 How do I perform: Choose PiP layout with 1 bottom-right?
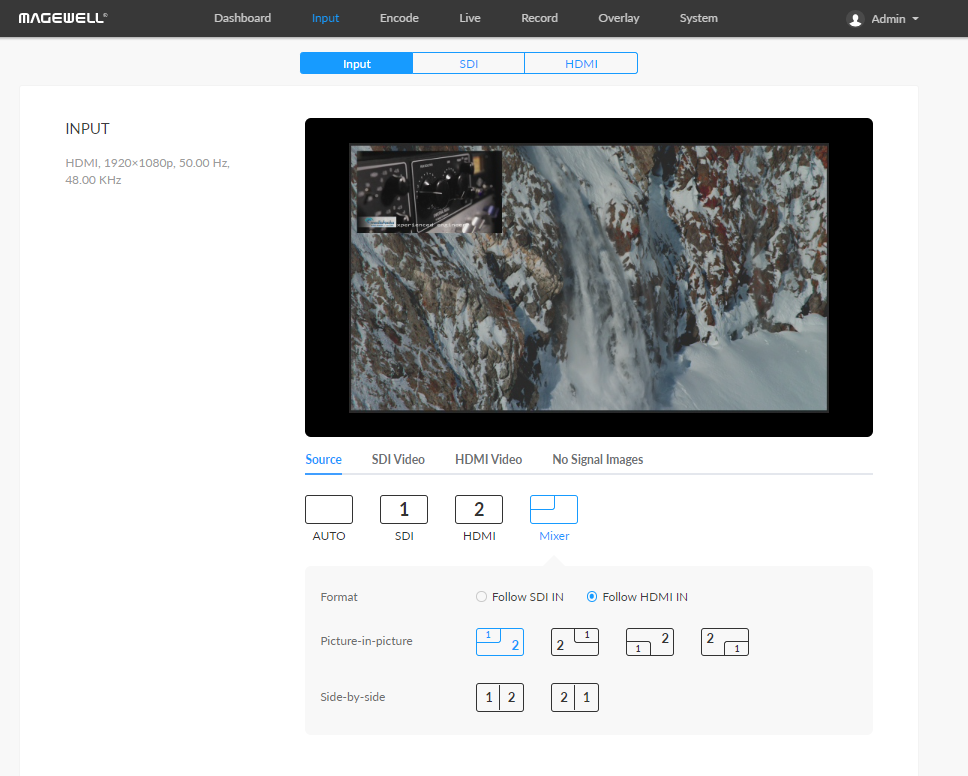tap(725, 642)
